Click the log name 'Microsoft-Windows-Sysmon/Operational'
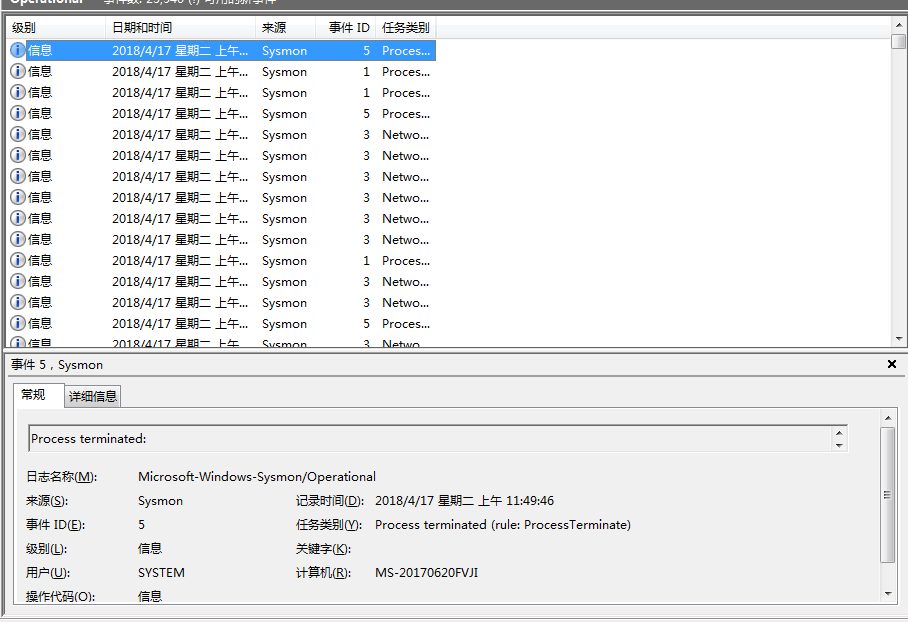The image size is (908, 622). (257, 477)
